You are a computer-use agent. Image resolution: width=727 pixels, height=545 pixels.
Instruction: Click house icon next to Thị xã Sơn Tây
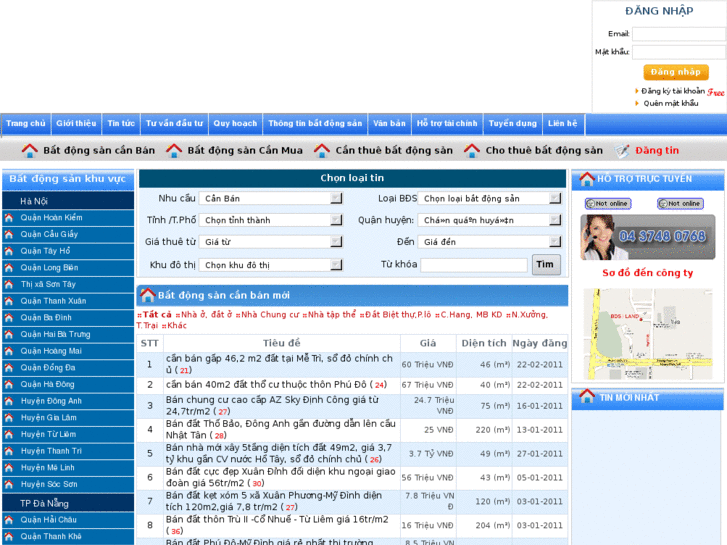pyautogui.click(x=9, y=284)
